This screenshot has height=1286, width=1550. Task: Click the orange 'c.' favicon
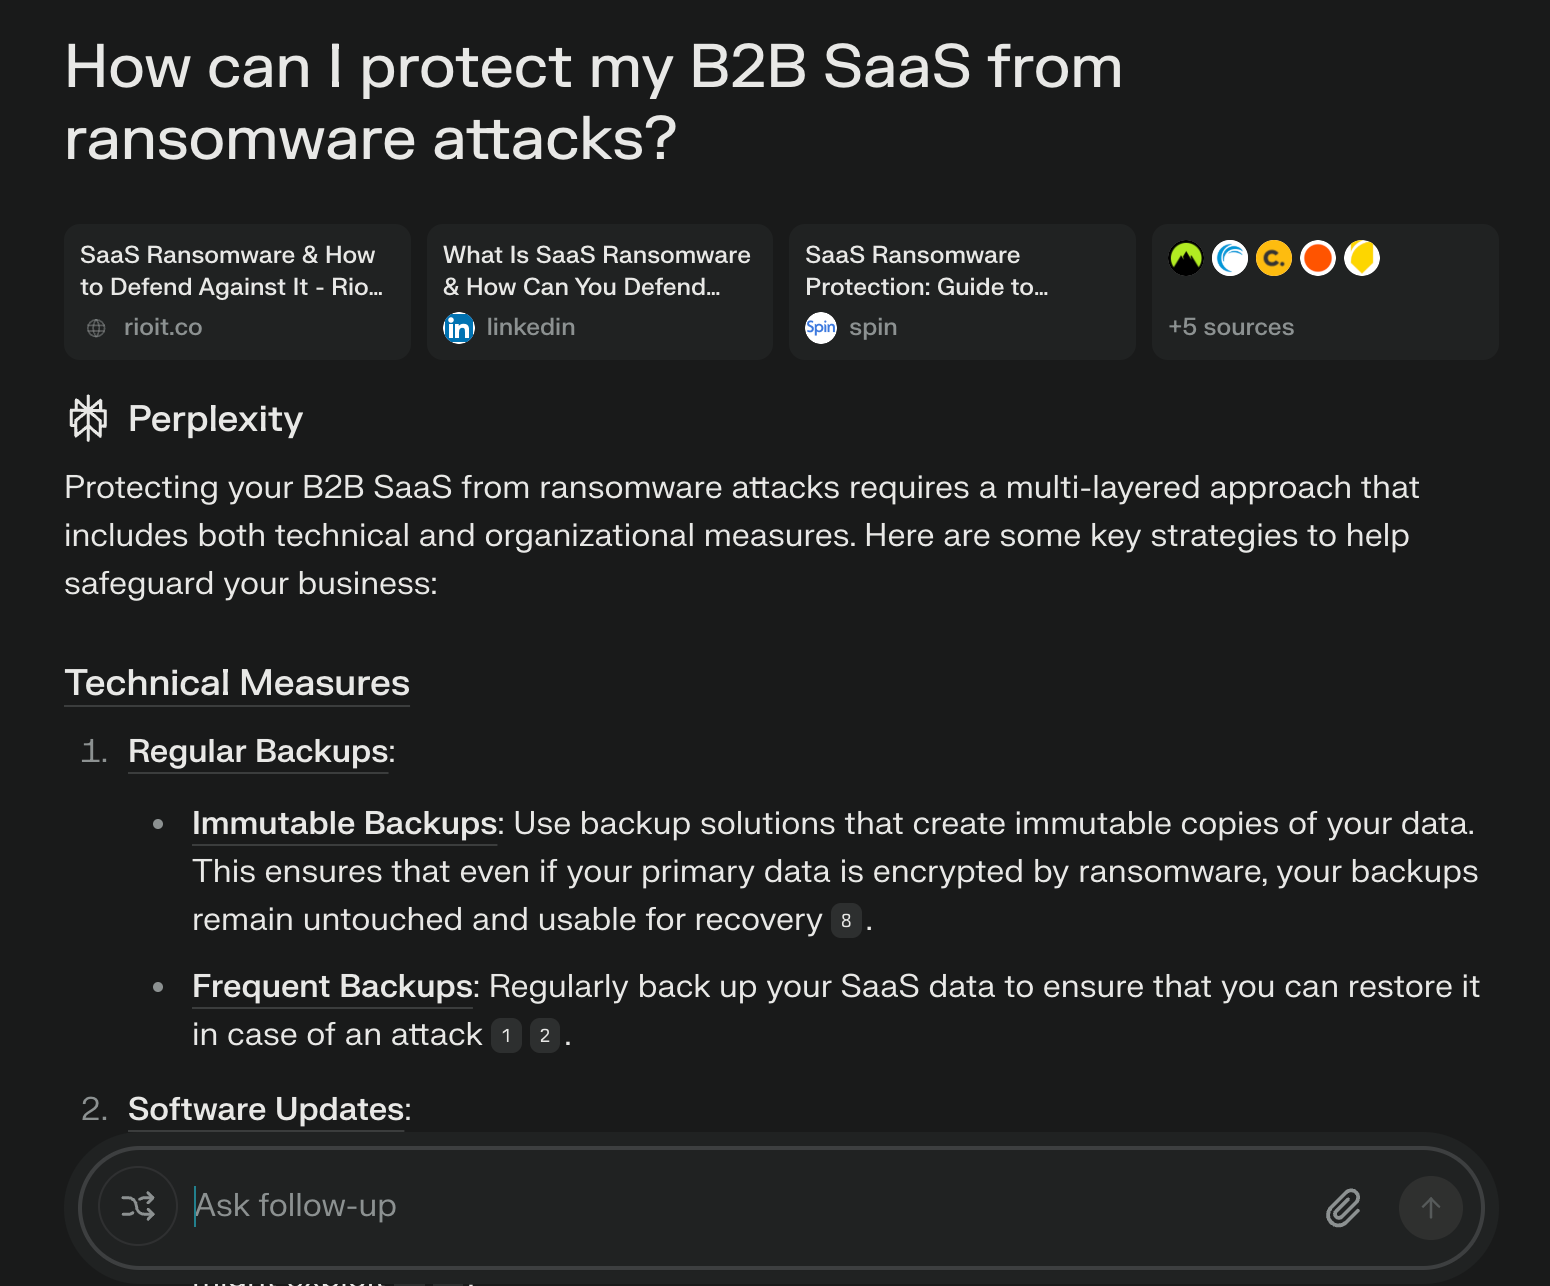coord(1273,258)
